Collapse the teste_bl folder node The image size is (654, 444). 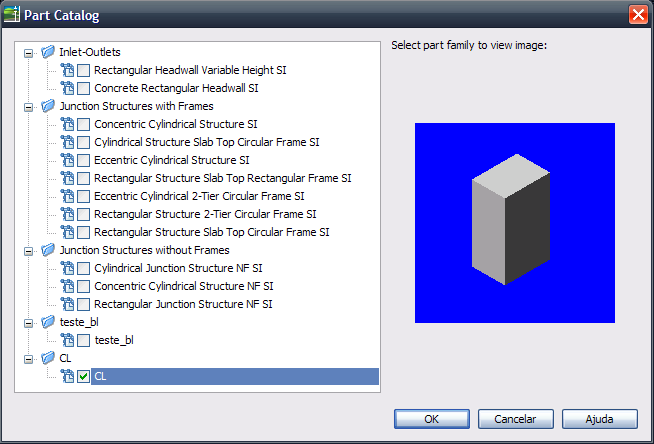click(28, 323)
